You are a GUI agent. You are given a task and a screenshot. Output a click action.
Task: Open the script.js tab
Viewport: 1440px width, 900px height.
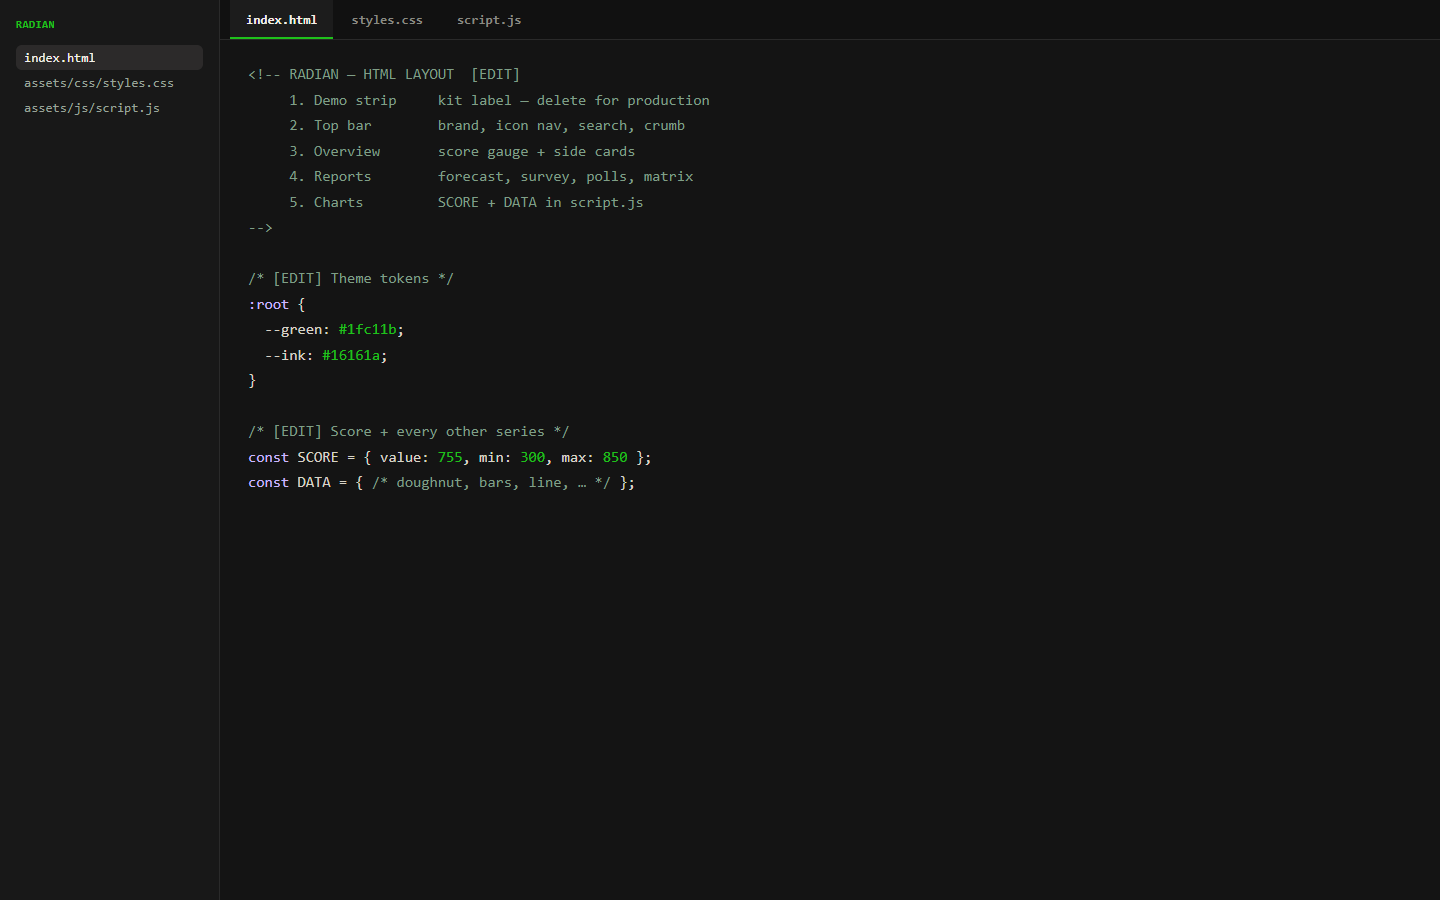tap(489, 20)
